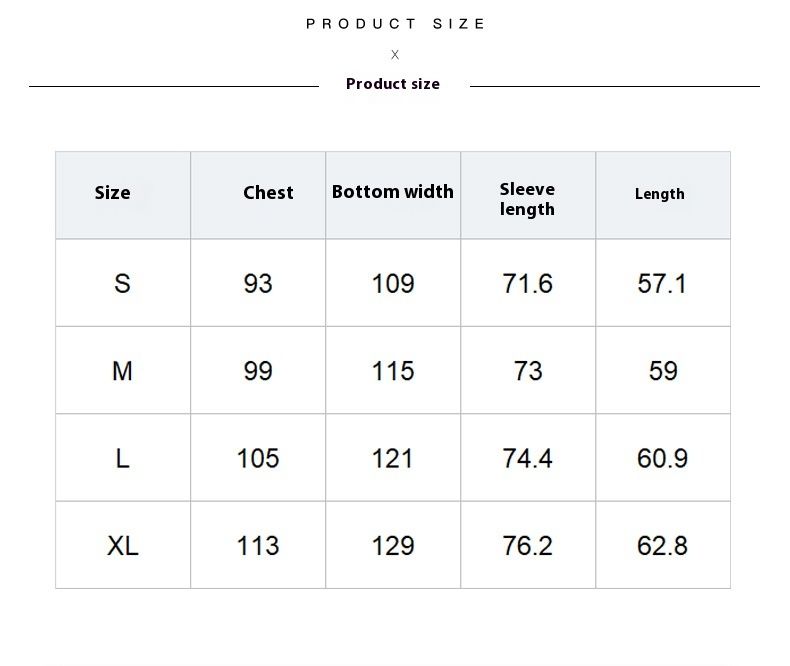Click the Size column header
Image resolution: width=790 pixels, height=666 pixels.
(112, 193)
